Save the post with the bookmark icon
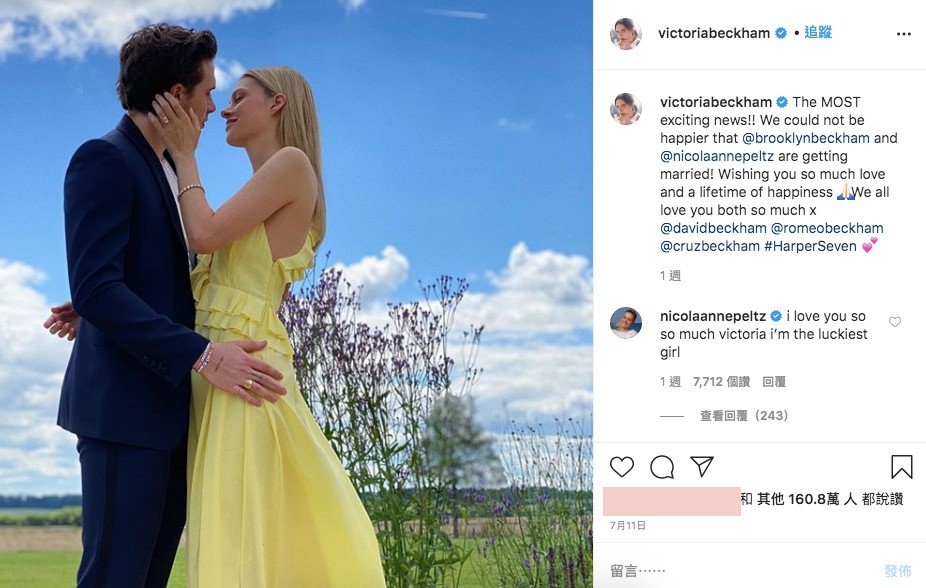The height and width of the screenshot is (588, 926). coord(902,466)
